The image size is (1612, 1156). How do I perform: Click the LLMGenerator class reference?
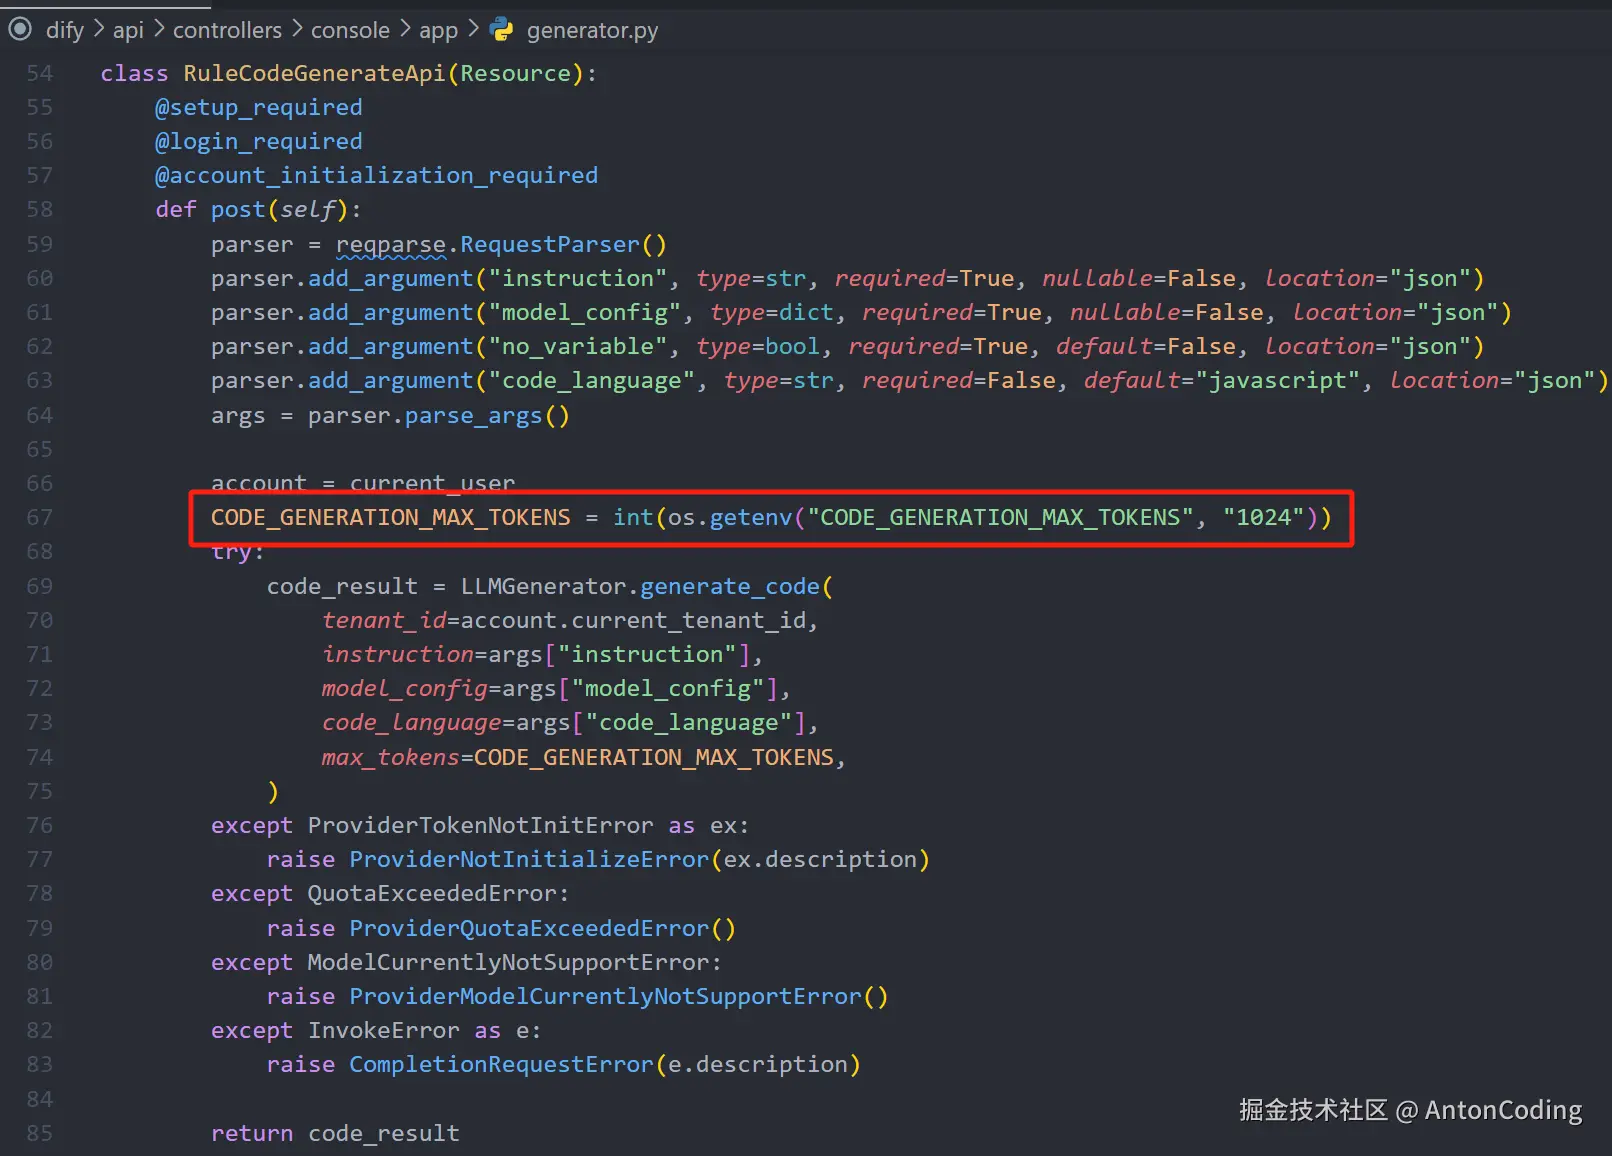(x=543, y=586)
